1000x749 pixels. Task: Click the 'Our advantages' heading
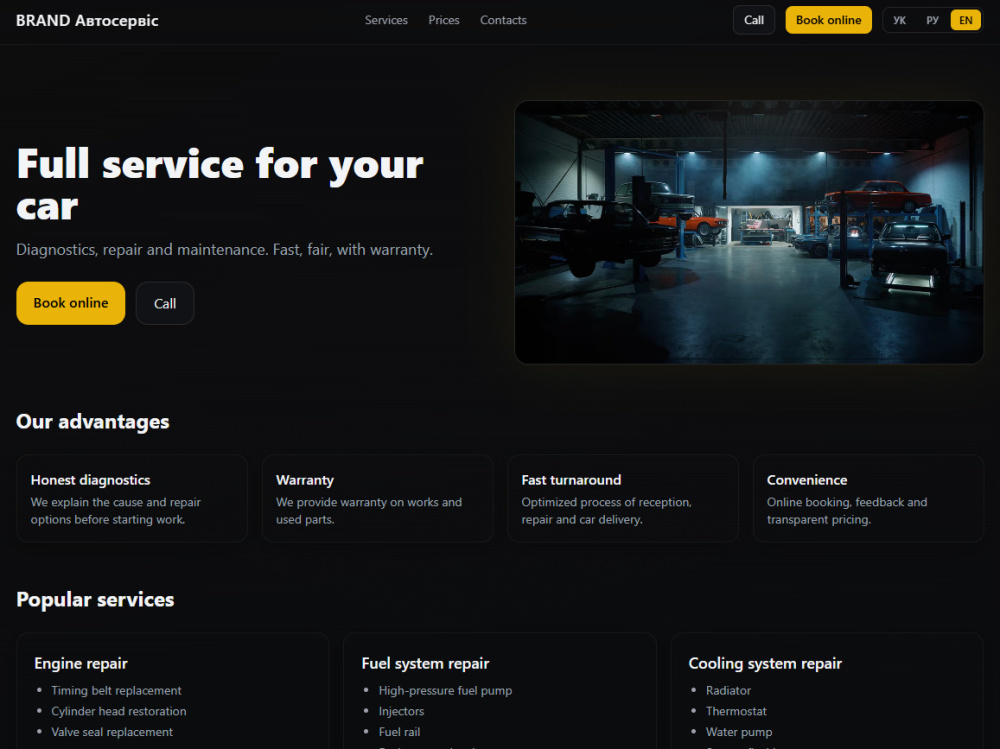point(92,422)
